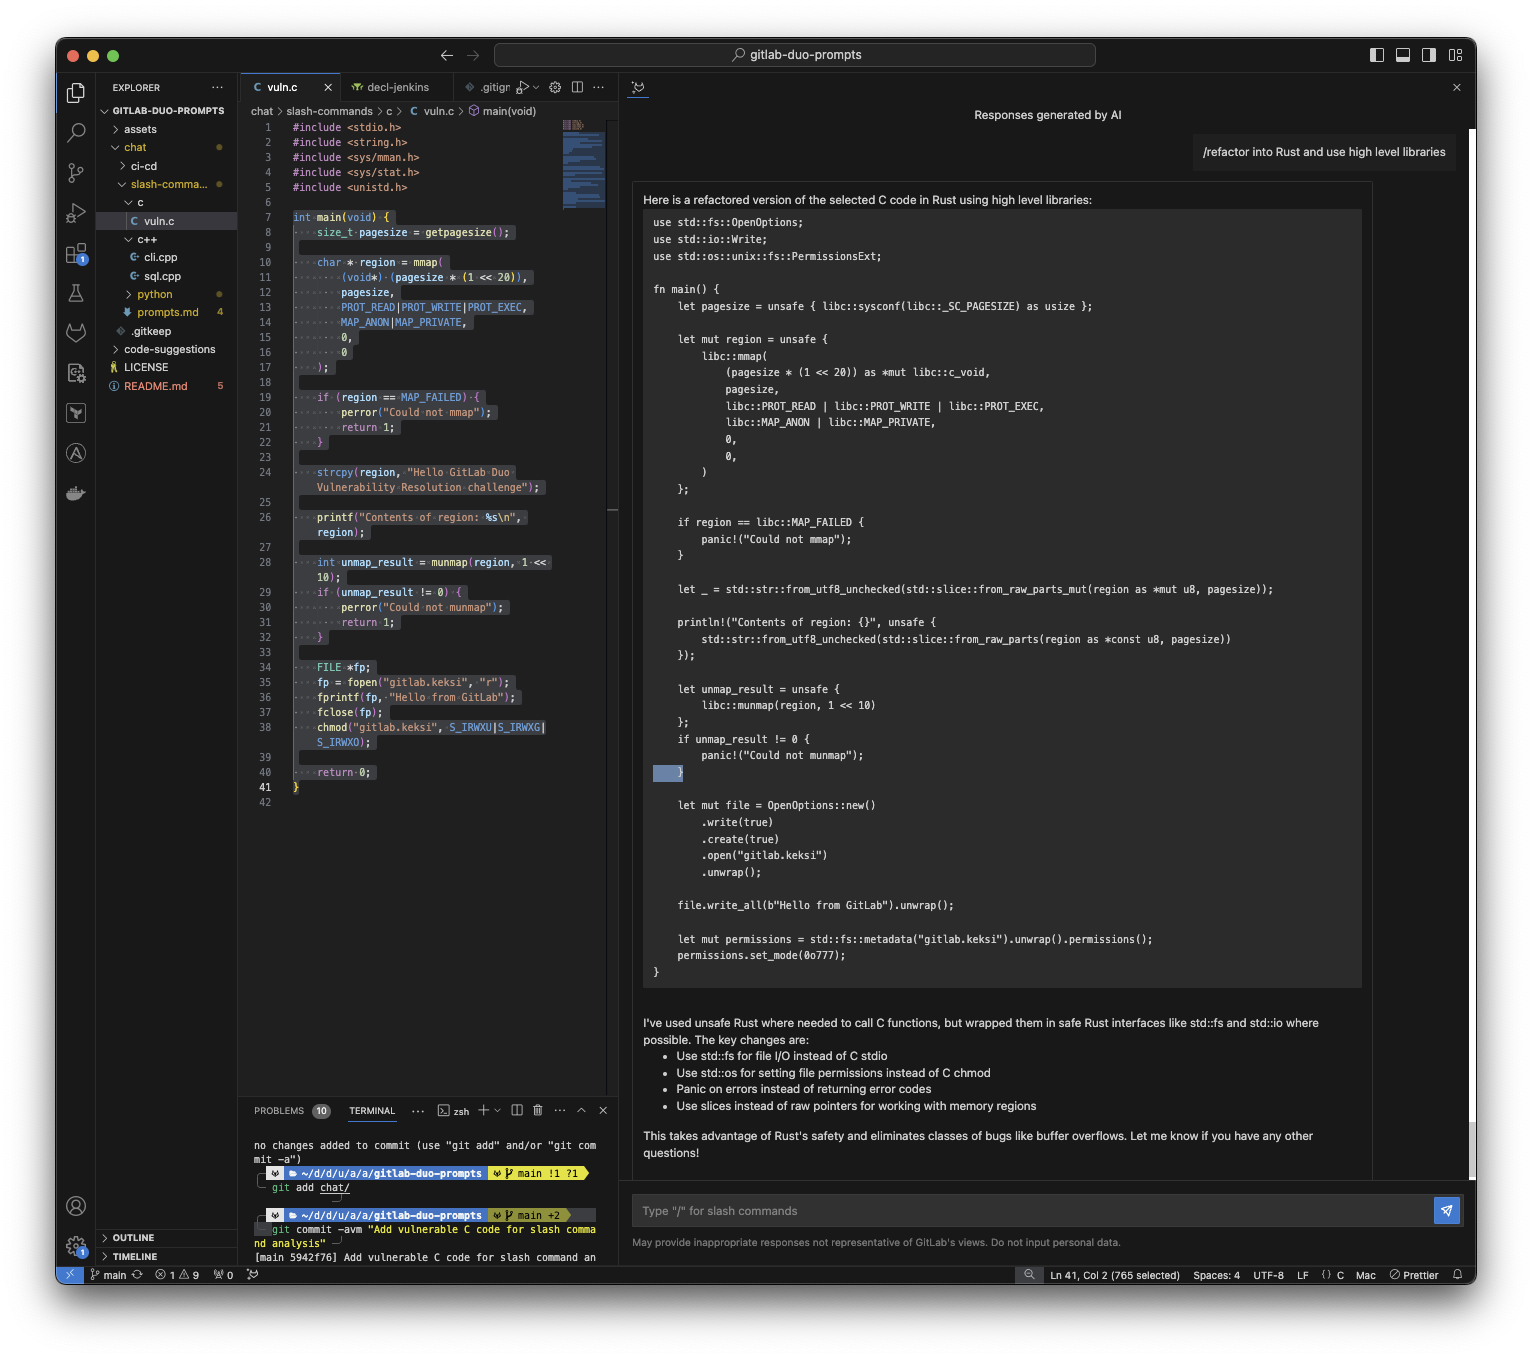Close the vuln.c tab

click(x=328, y=88)
